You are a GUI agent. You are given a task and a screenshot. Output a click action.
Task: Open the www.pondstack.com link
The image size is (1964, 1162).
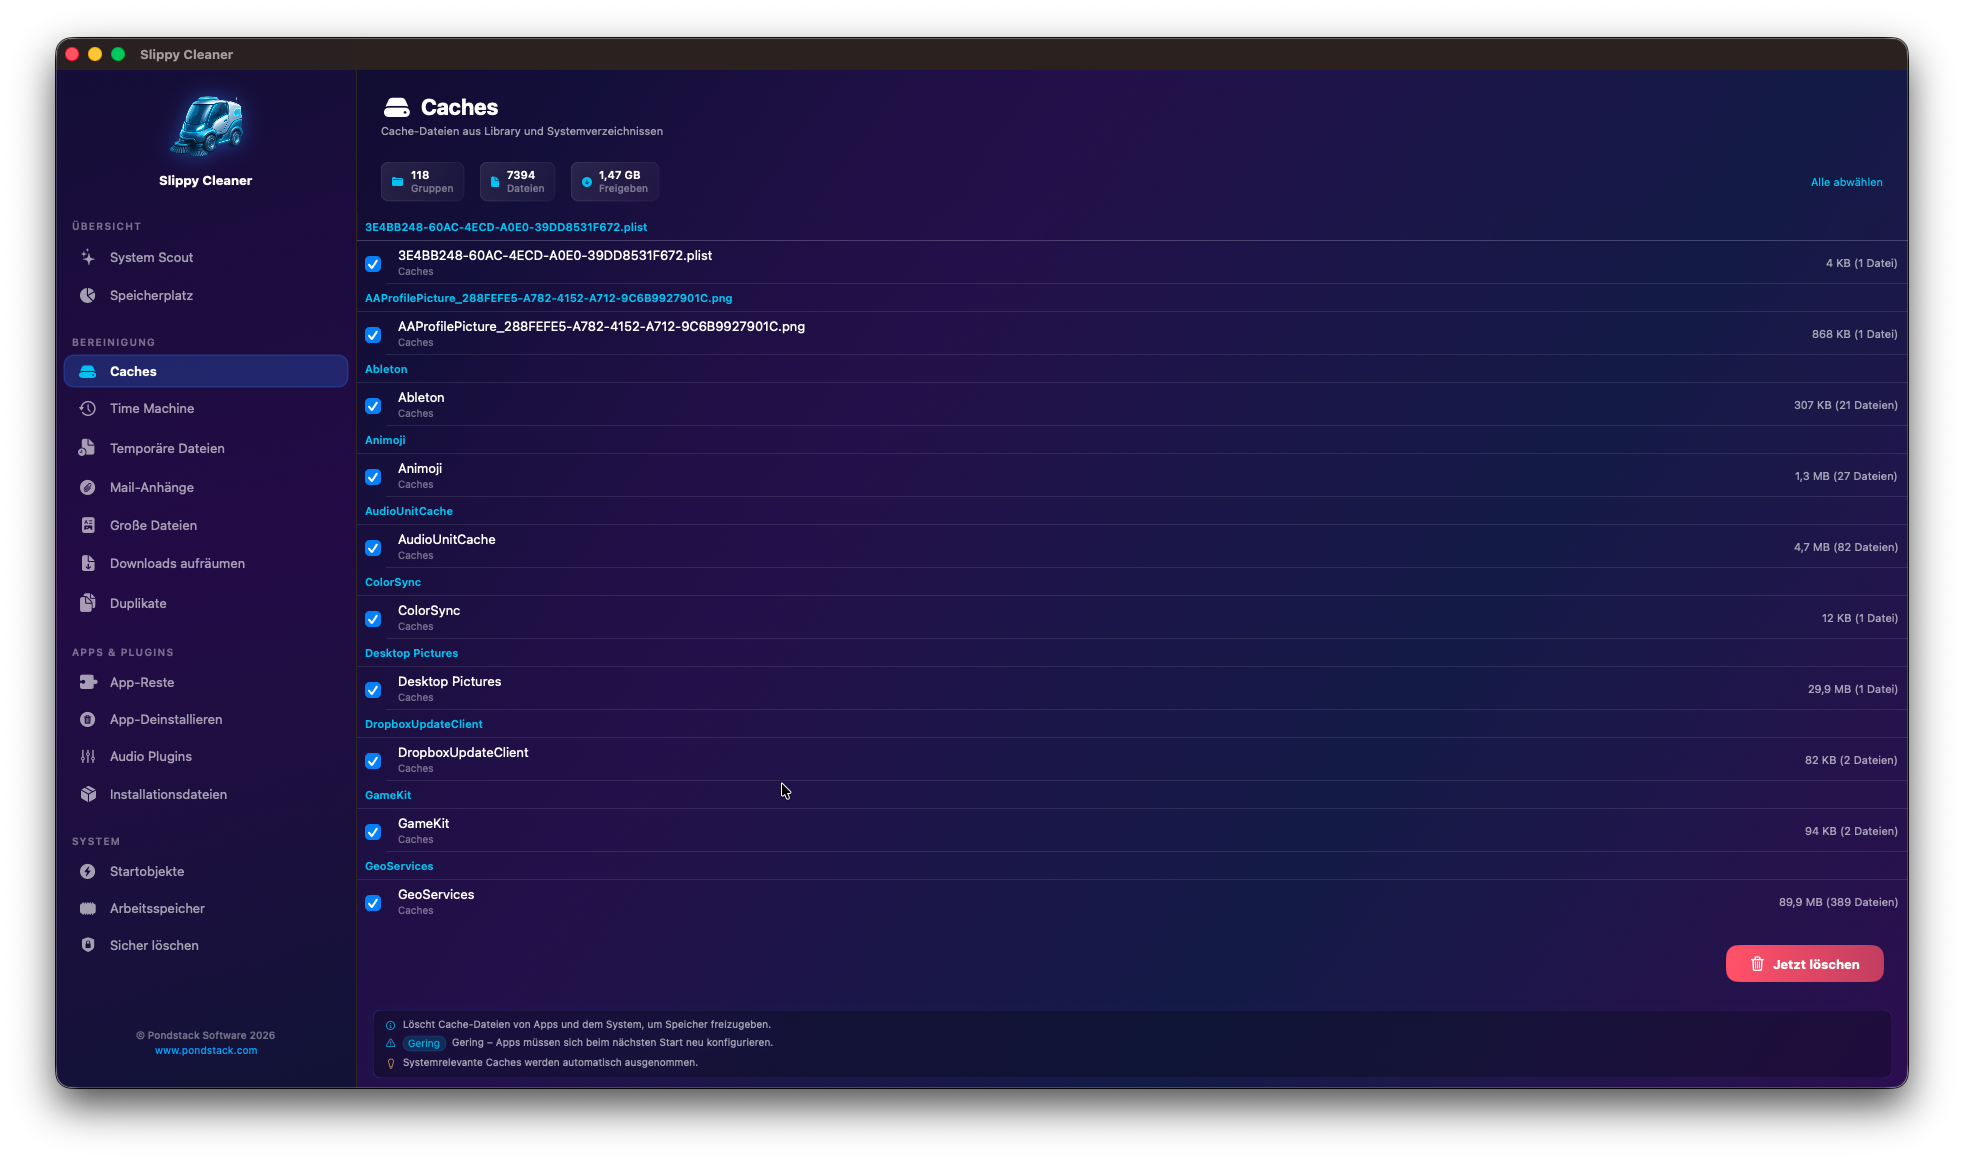click(x=206, y=1051)
